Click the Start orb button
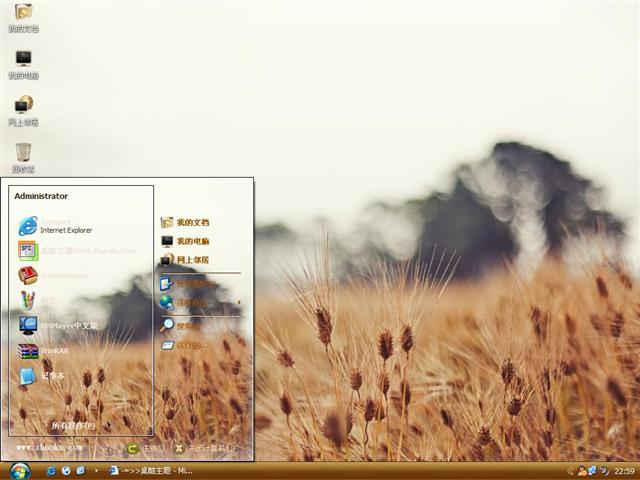The width and height of the screenshot is (640, 480). pyautogui.click(x=20, y=471)
